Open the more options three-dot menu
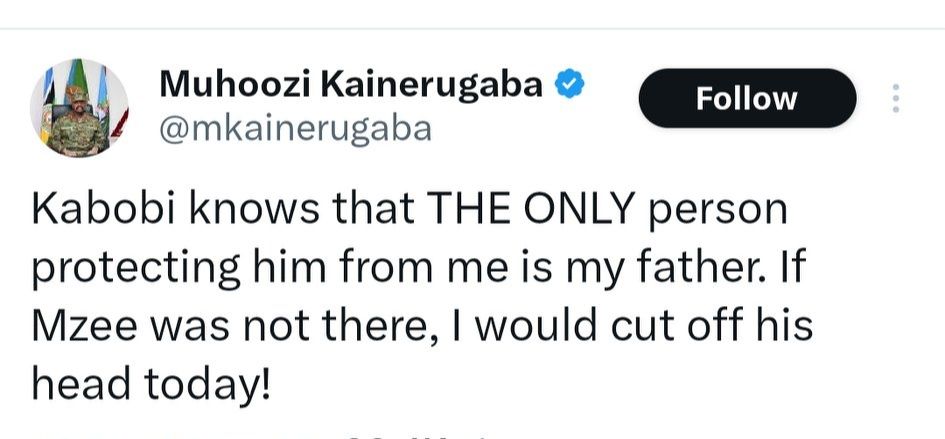 (896, 98)
